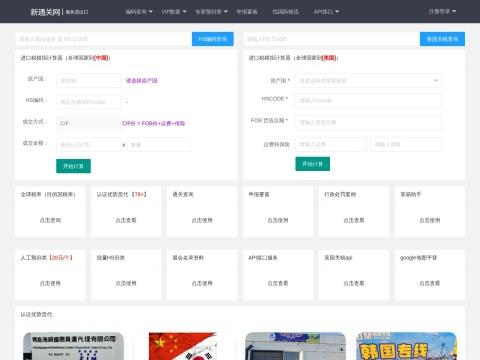Open the 找国际物流 navigation item

tap(286, 12)
